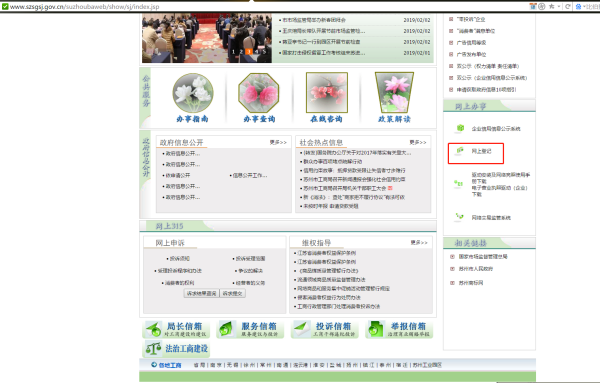Image resolution: width=600 pixels, height=383 pixels.
Task: Open the 国家市场监督管理总局 related link
Action: 483,257
